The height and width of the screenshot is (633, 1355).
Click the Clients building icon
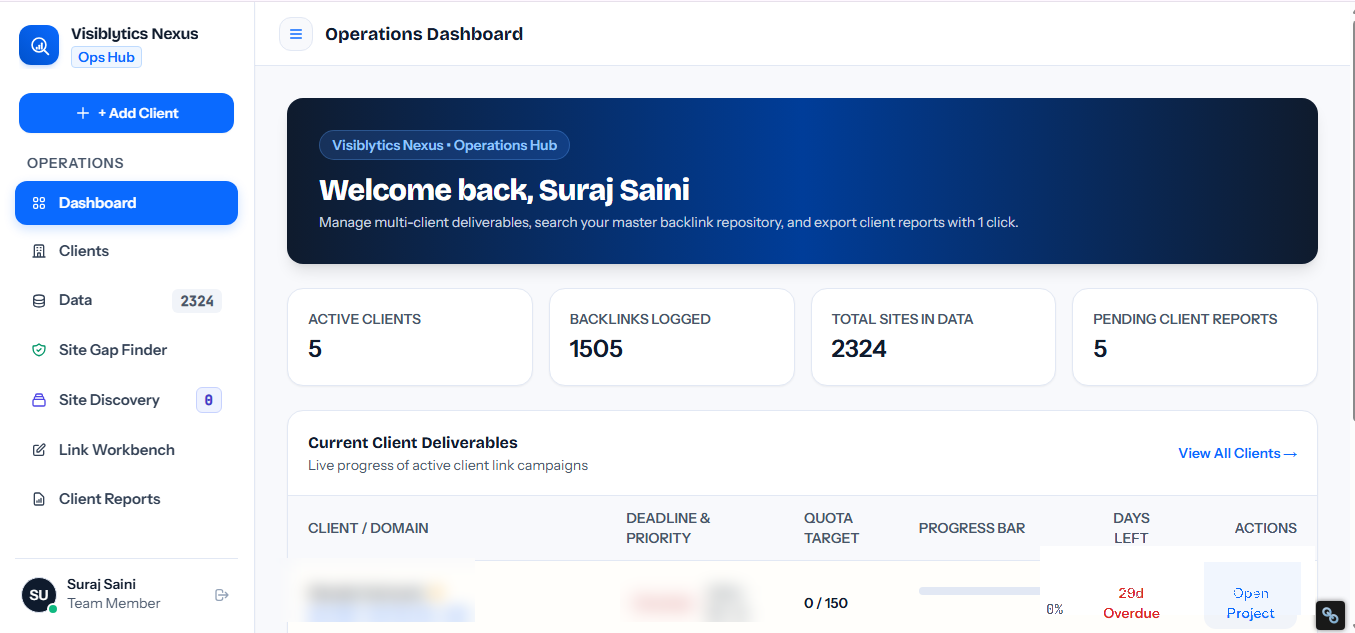39,251
